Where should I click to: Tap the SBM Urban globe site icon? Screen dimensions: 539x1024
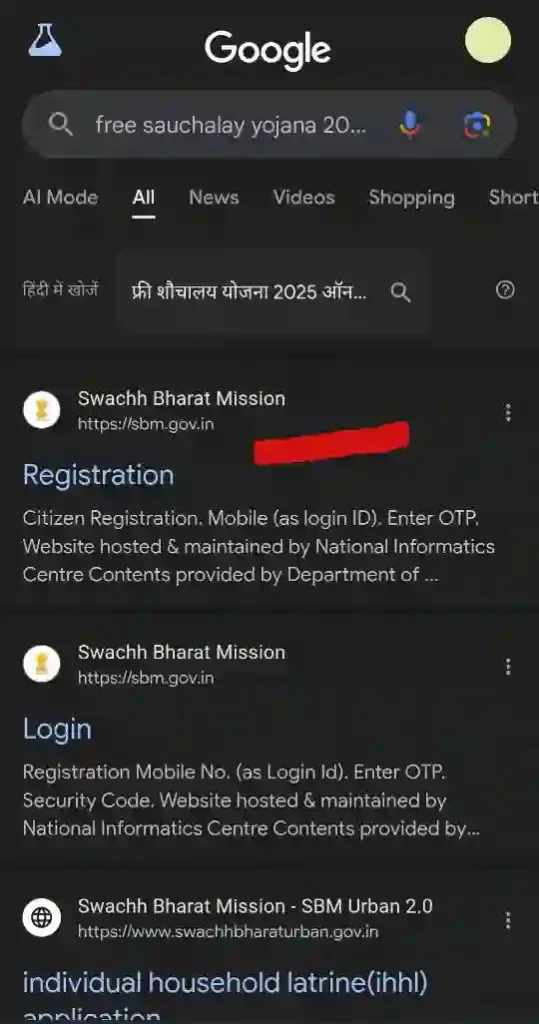click(x=42, y=918)
